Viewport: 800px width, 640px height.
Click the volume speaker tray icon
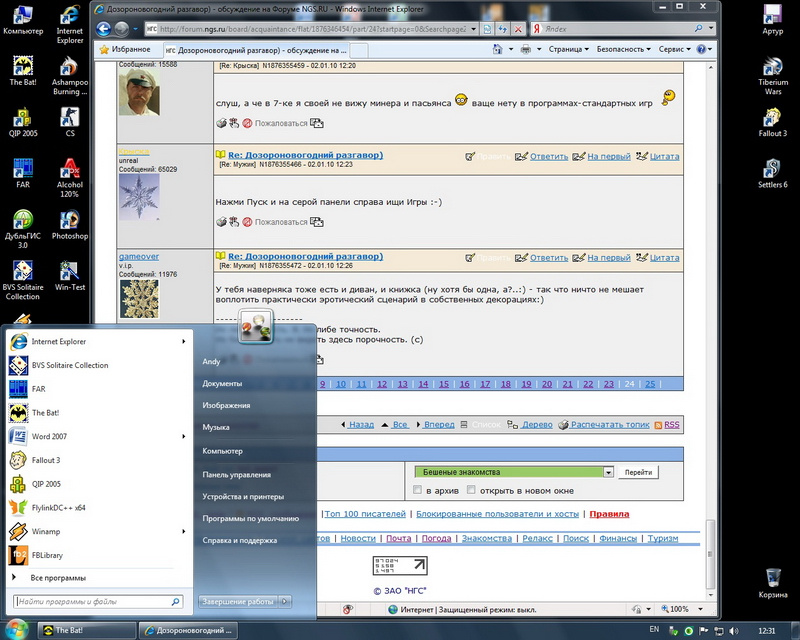[x=734, y=631]
